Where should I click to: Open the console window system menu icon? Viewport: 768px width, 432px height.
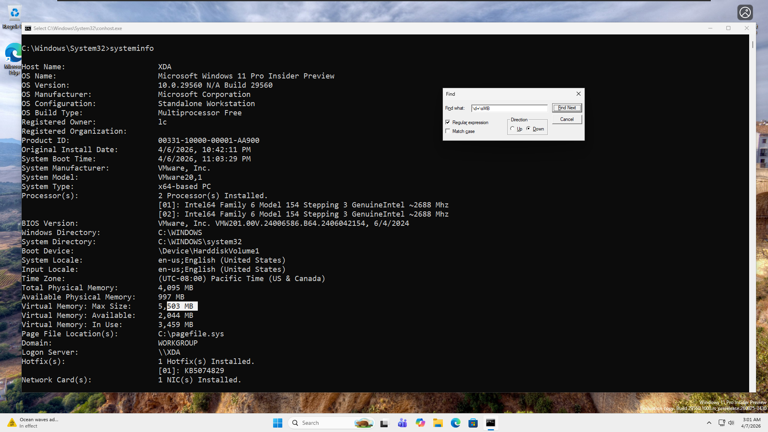click(x=28, y=28)
